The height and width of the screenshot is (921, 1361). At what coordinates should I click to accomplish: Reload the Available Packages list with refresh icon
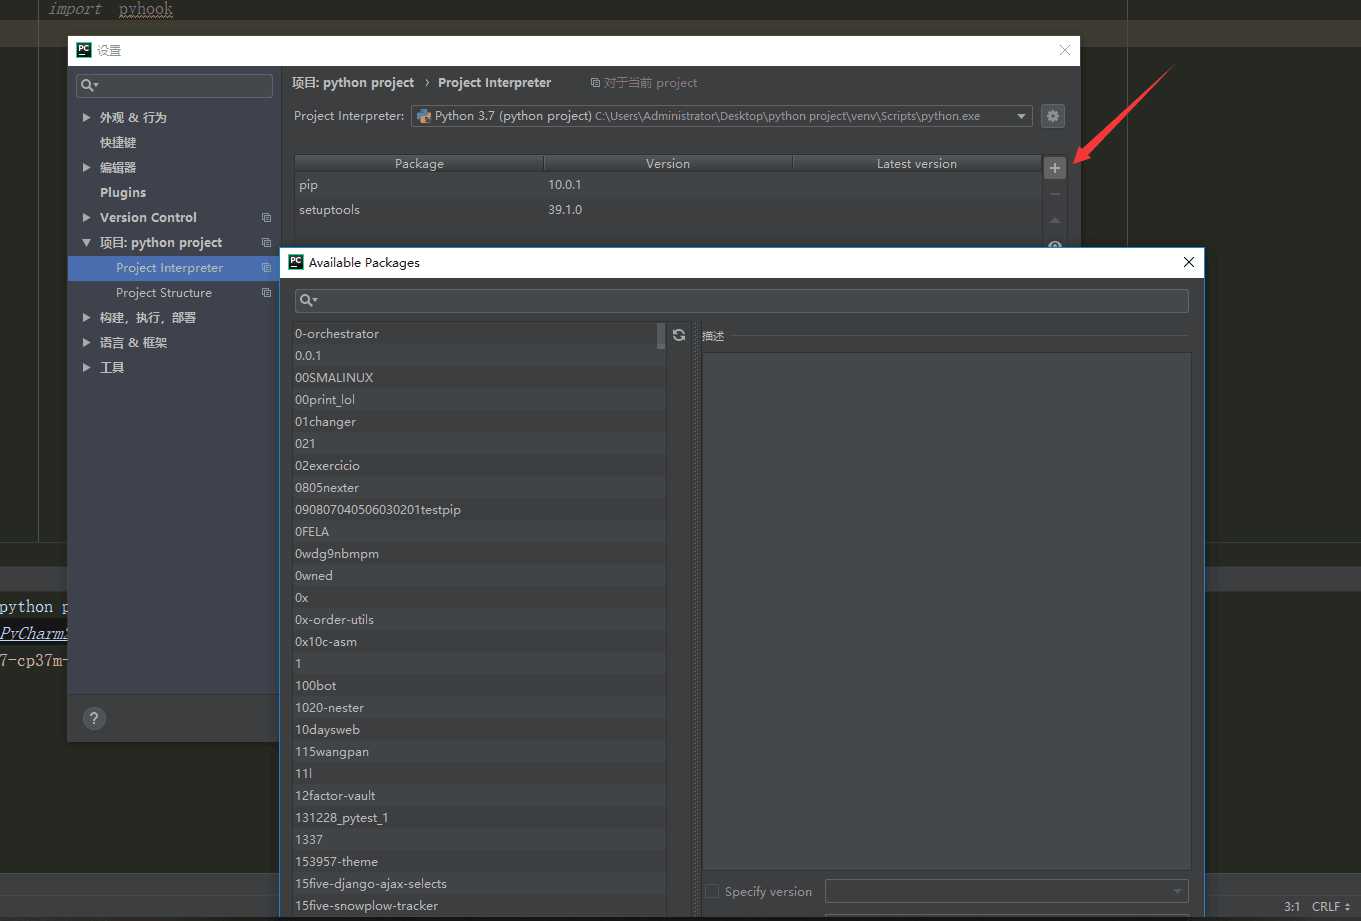[679, 335]
